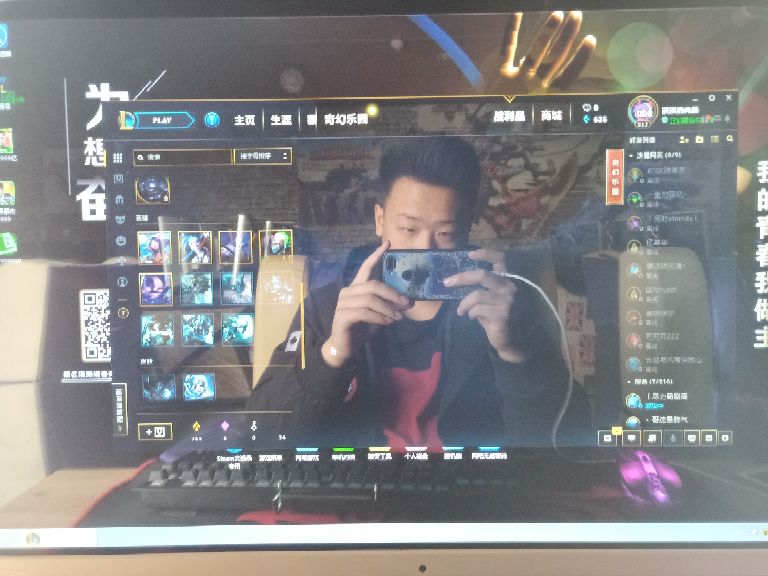Open the 奇幻乐园 tab
This screenshot has height=576, width=768.
[345, 120]
